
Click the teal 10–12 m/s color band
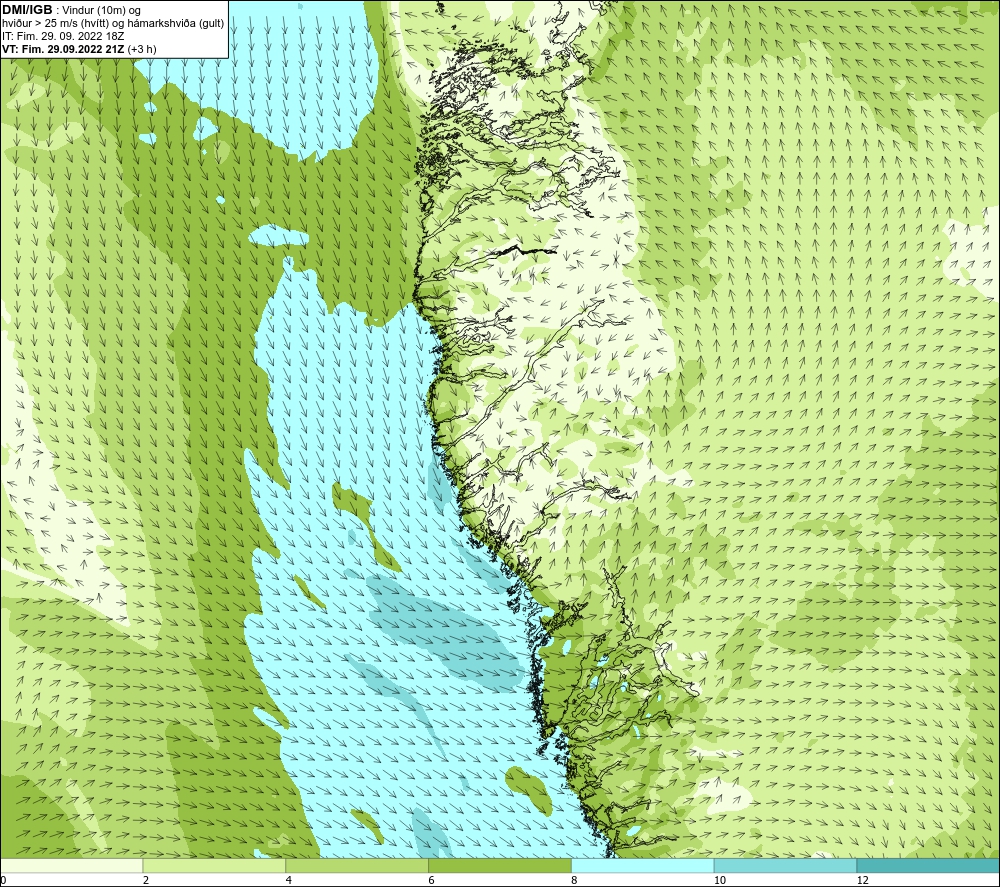[786, 865]
